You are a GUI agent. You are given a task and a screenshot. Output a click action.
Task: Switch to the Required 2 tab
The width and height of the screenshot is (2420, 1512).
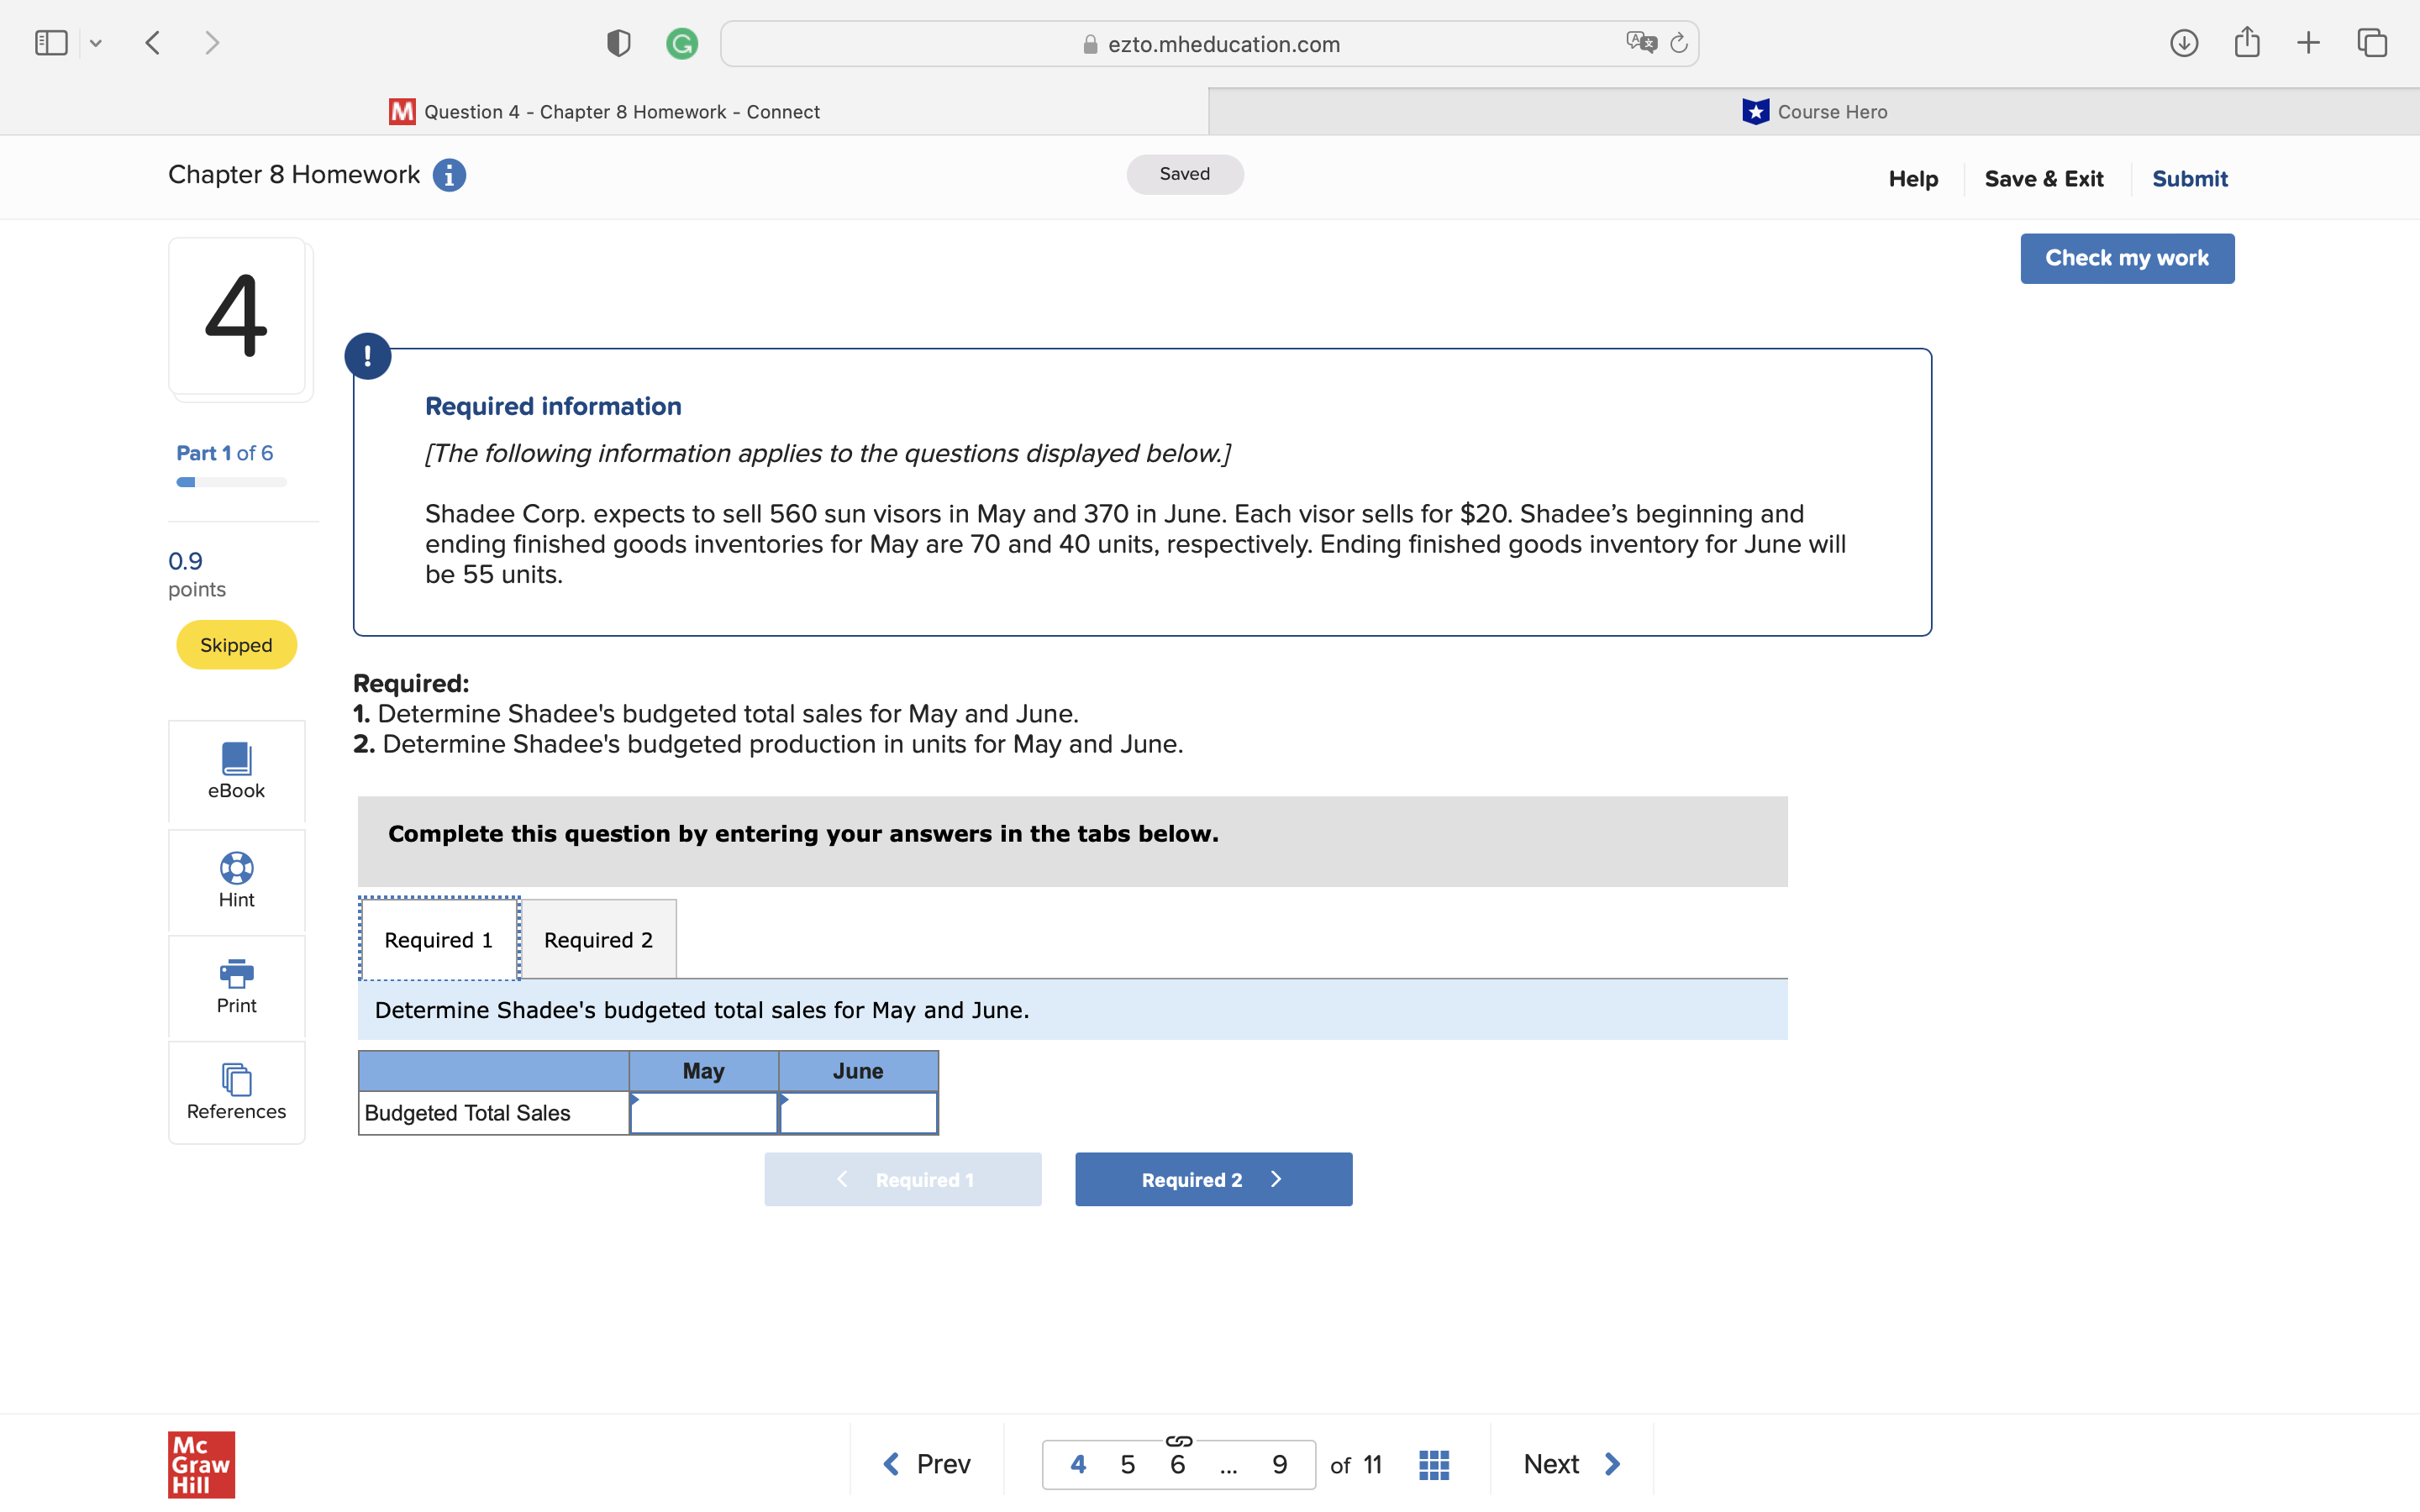point(598,939)
